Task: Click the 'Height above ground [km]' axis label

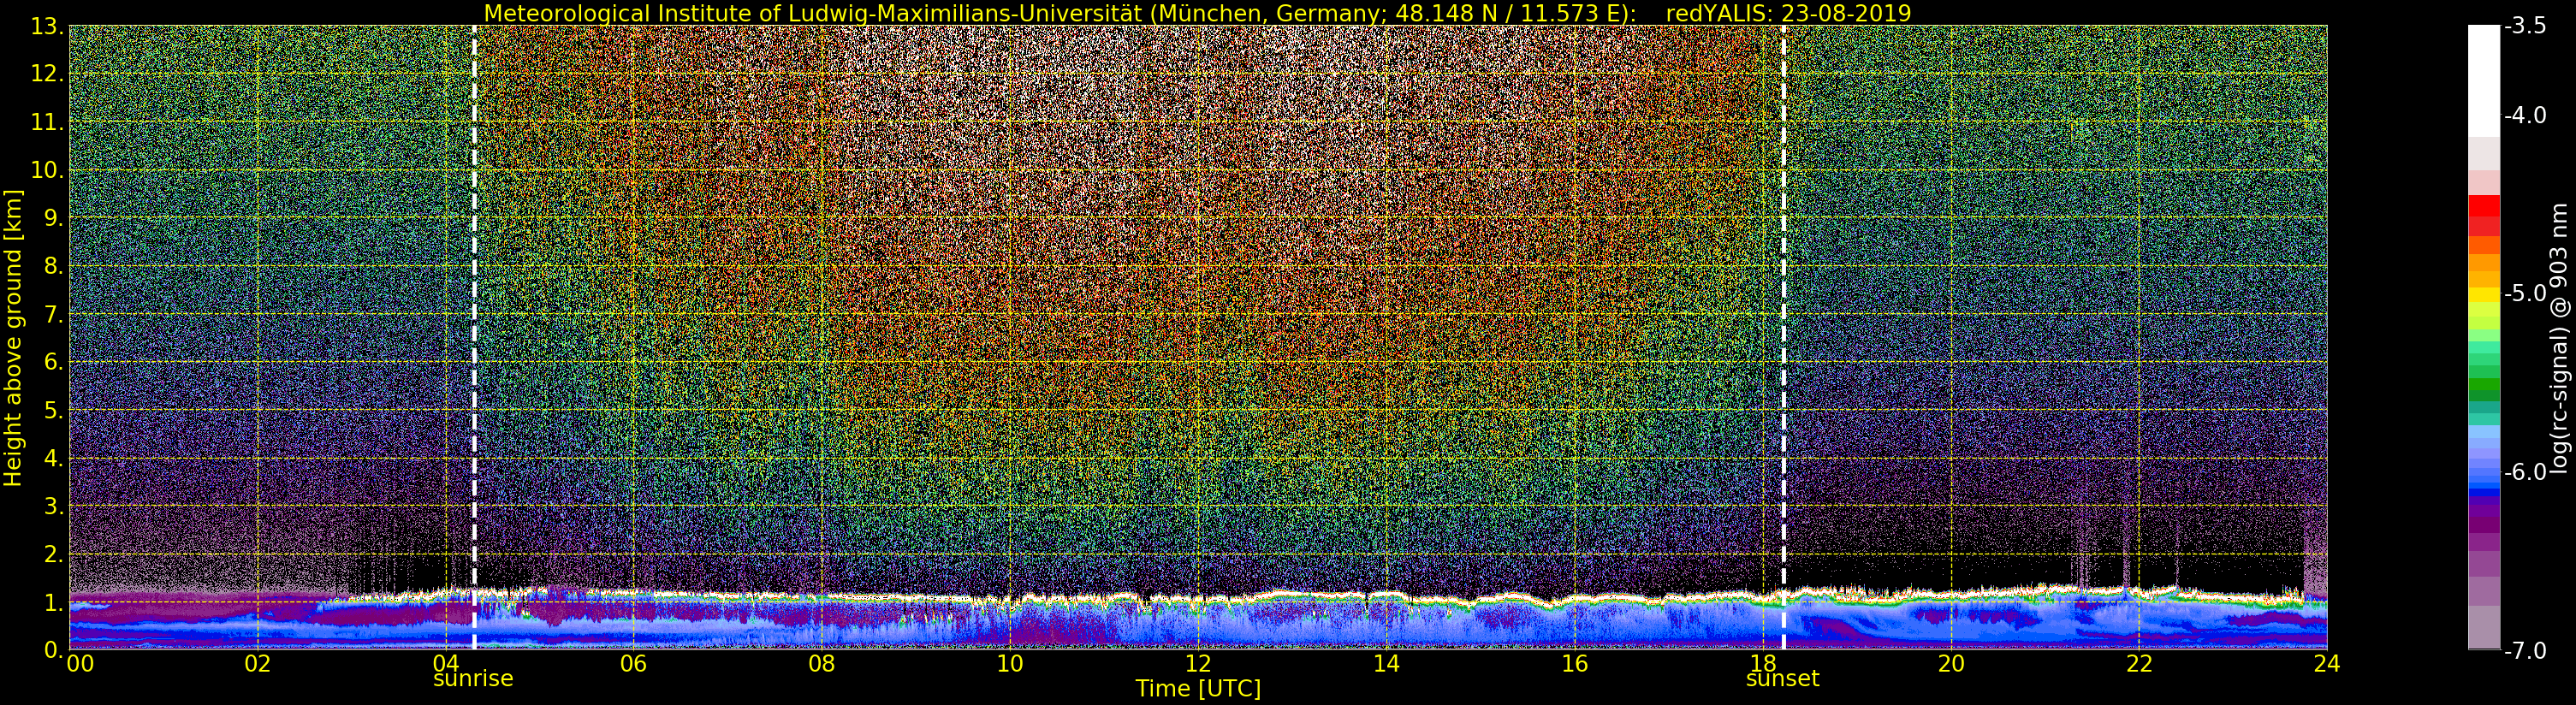Action: point(13,338)
